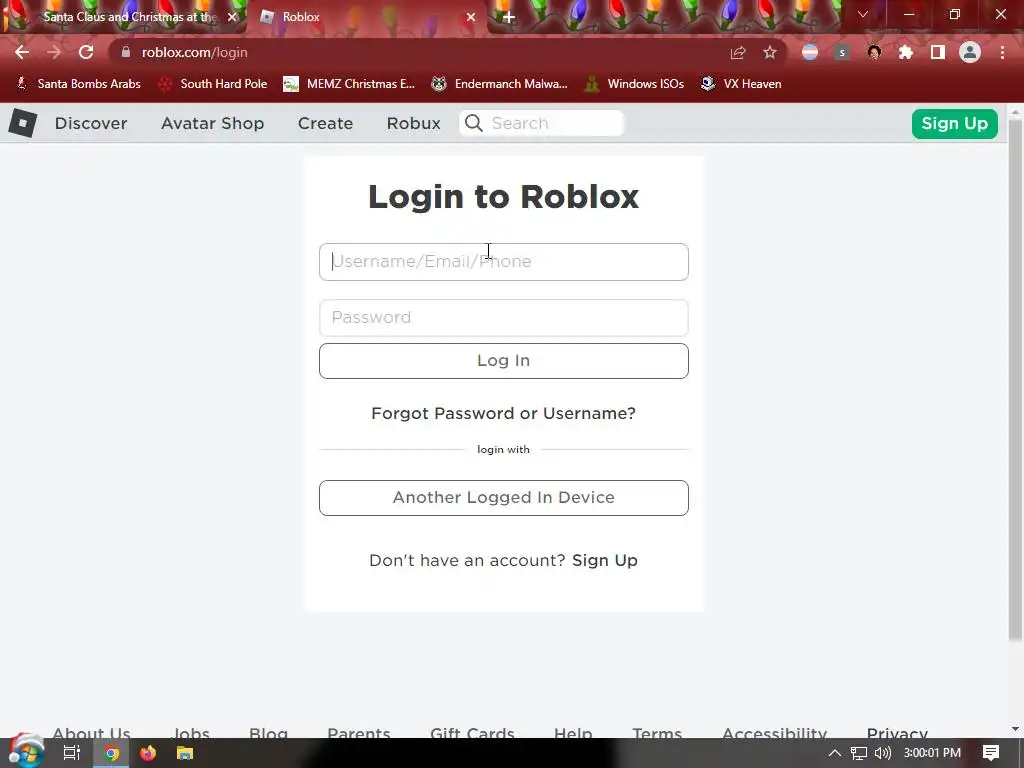Open a new tab with plus icon
This screenshot has width=1024, height=768.
[509, 18]
